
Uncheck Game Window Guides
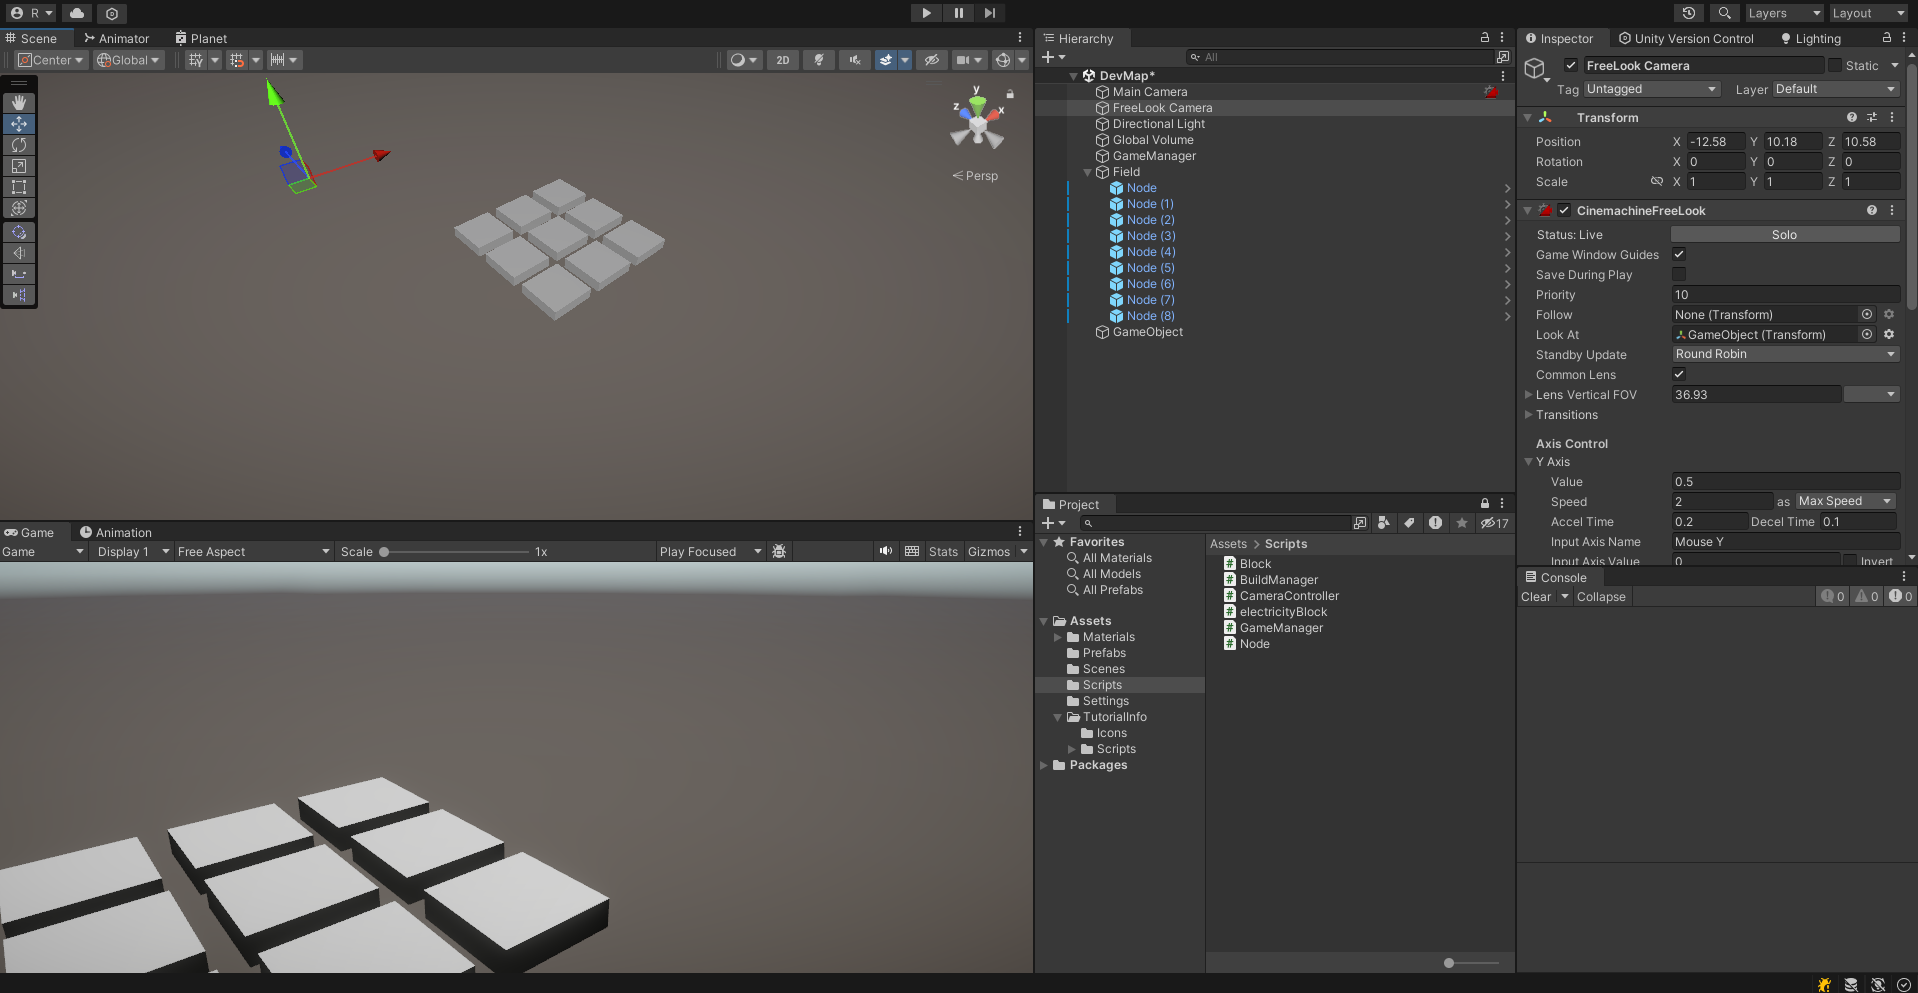pos(1679,254)
